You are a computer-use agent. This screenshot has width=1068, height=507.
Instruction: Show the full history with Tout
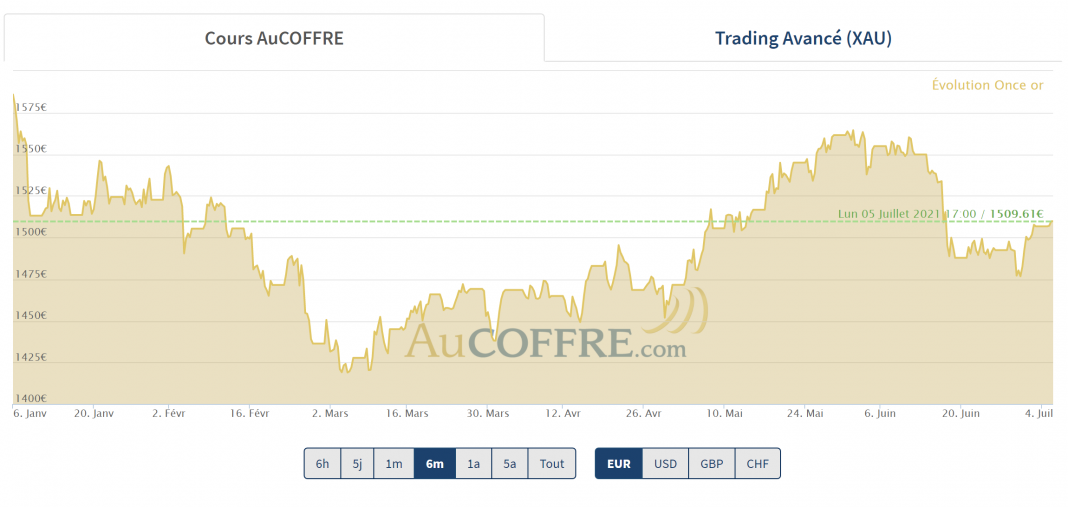(552, 463)
